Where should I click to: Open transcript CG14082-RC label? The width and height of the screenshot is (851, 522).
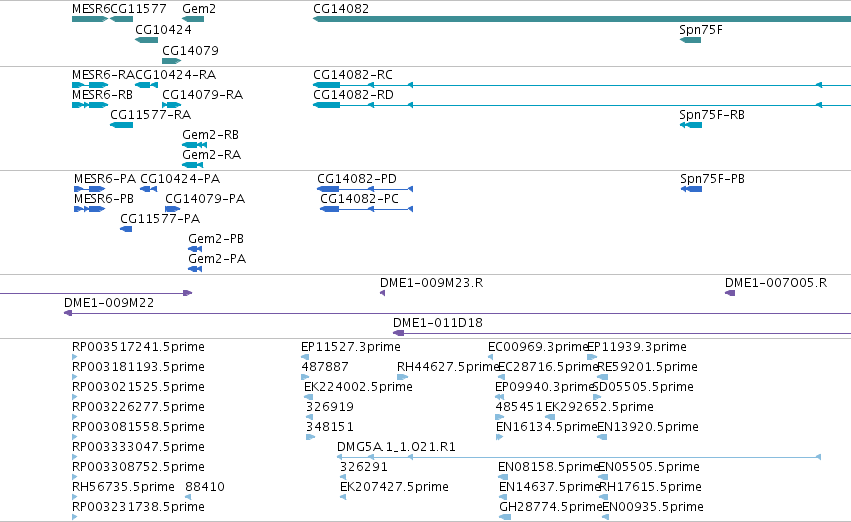pyautogui.click(x=353, y=74)
